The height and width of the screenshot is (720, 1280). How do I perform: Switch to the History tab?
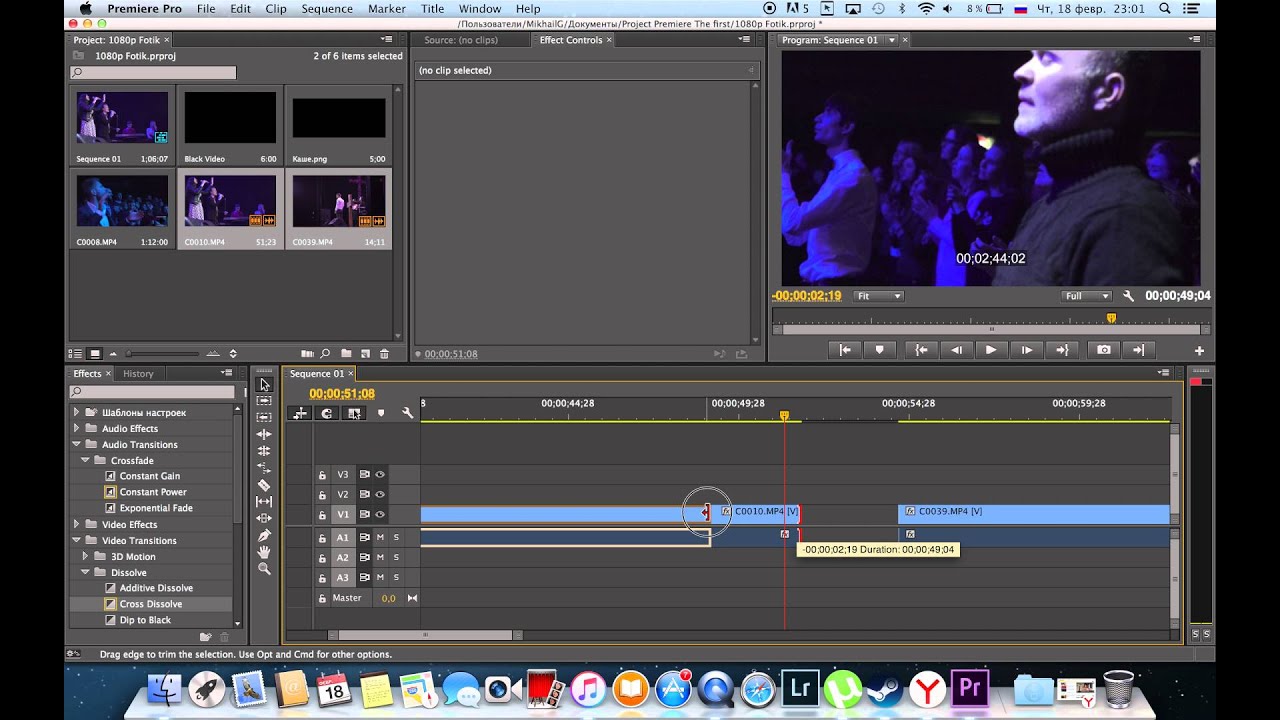coord(138,374)
